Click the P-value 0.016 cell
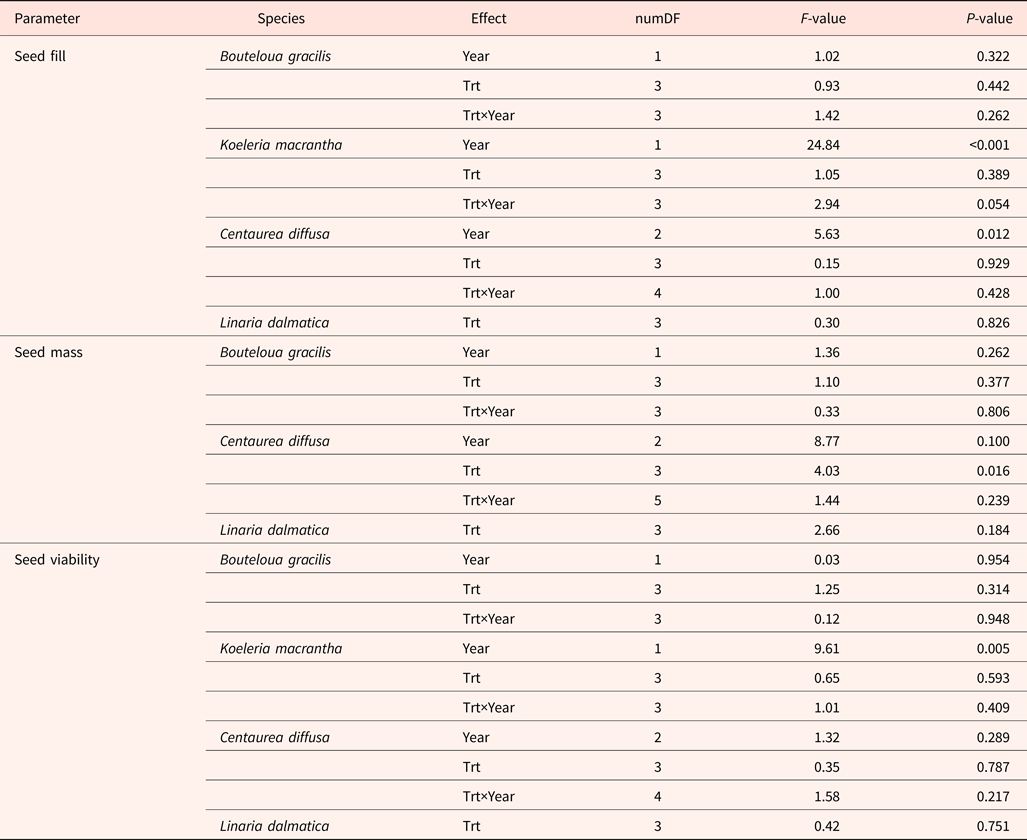 pyautogui.click(x=993, y=471)
